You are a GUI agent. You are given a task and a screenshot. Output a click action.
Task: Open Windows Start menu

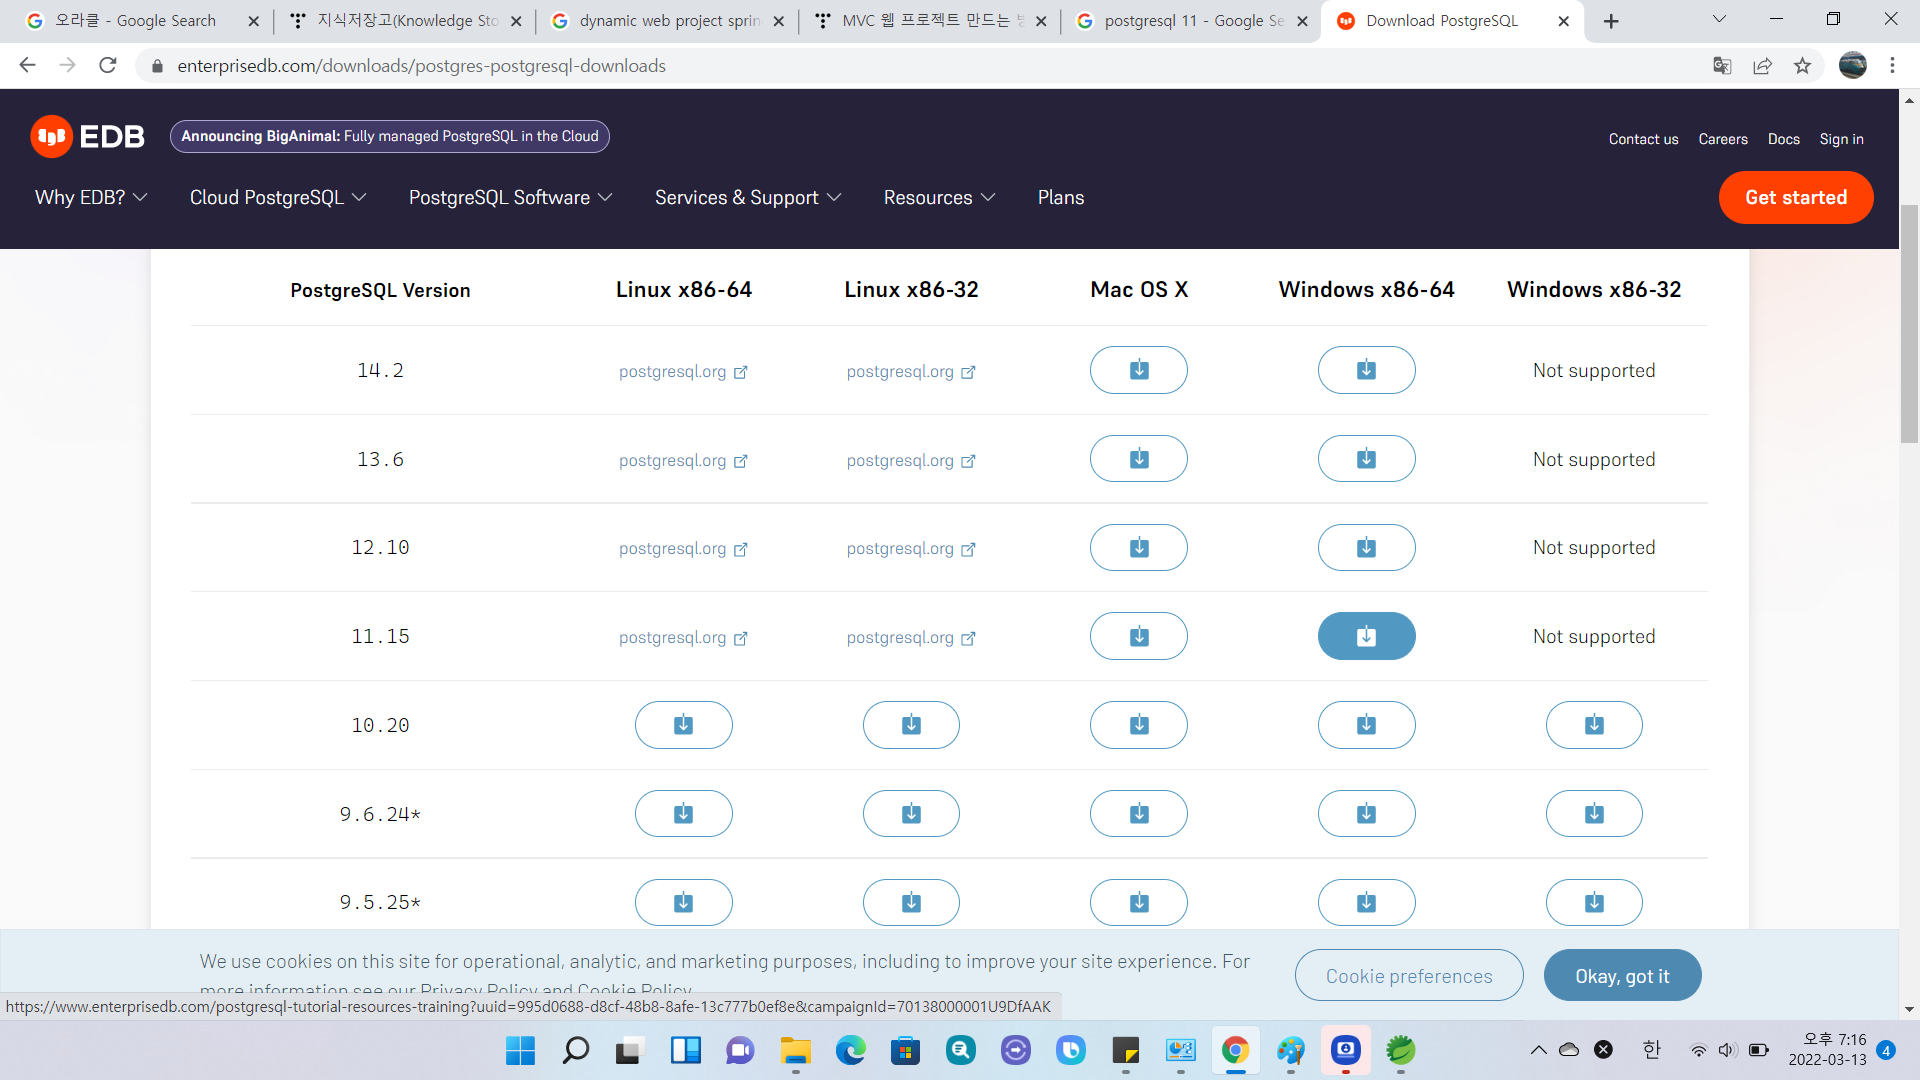[x=520, y=1050]
